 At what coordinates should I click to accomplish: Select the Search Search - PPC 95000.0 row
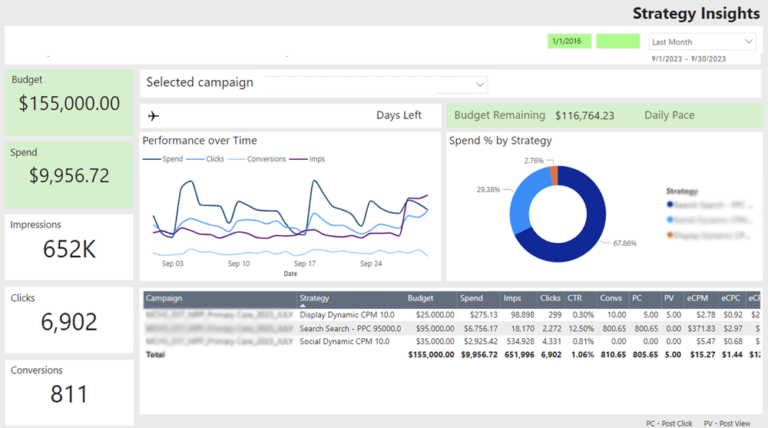[x=452, y=329]
